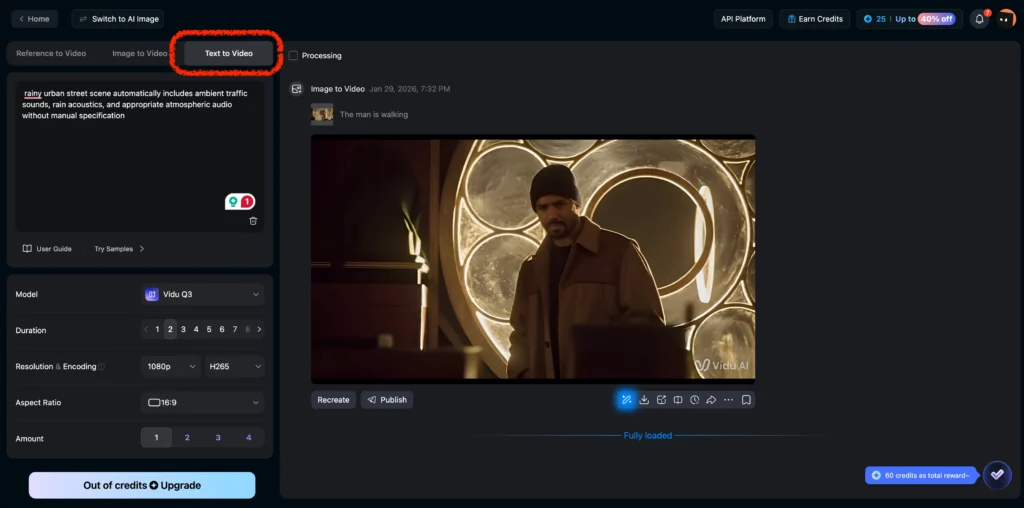
Task: Click Out of credits Upgrade button
Action: 142,485
